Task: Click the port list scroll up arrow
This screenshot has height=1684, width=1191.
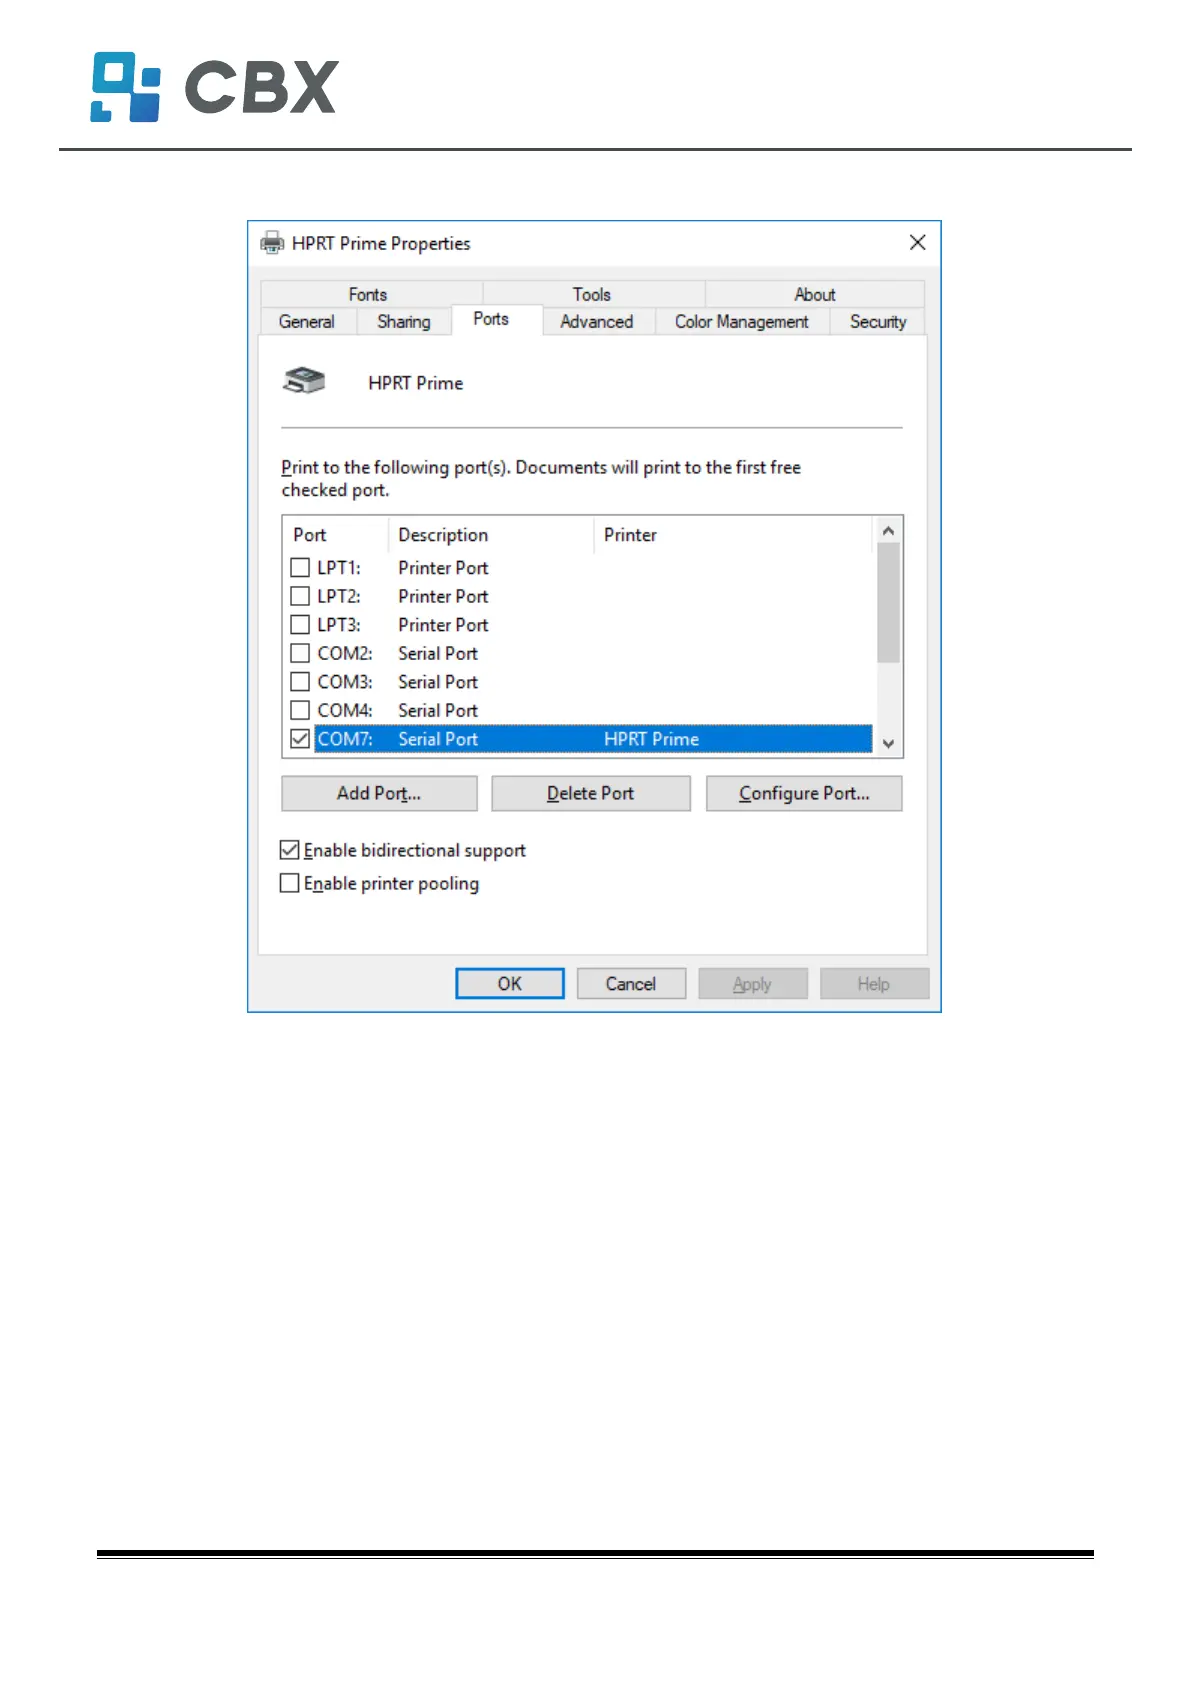Action: point(888,531)
